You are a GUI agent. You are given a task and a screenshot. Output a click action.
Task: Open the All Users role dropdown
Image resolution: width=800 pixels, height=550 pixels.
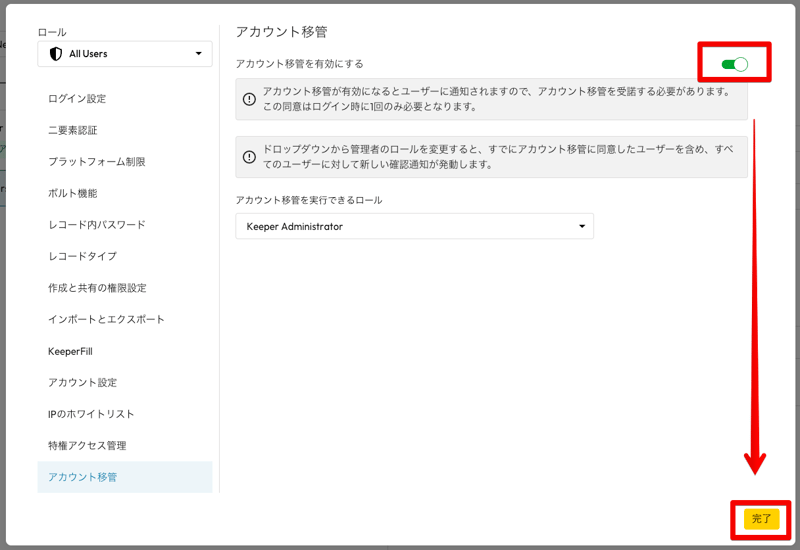tap(124, 54)
